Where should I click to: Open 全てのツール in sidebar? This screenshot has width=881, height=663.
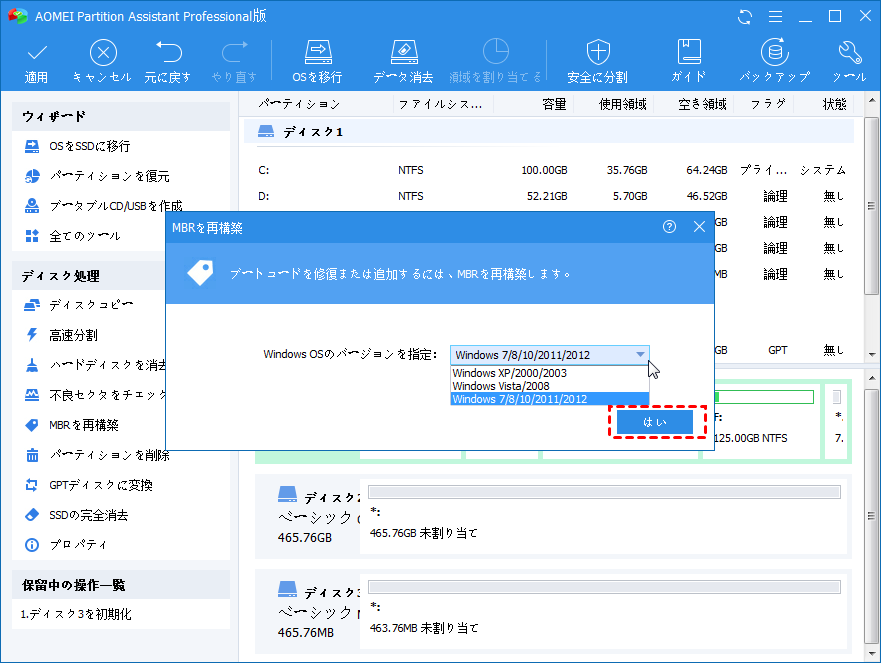[x=72, y=236]
